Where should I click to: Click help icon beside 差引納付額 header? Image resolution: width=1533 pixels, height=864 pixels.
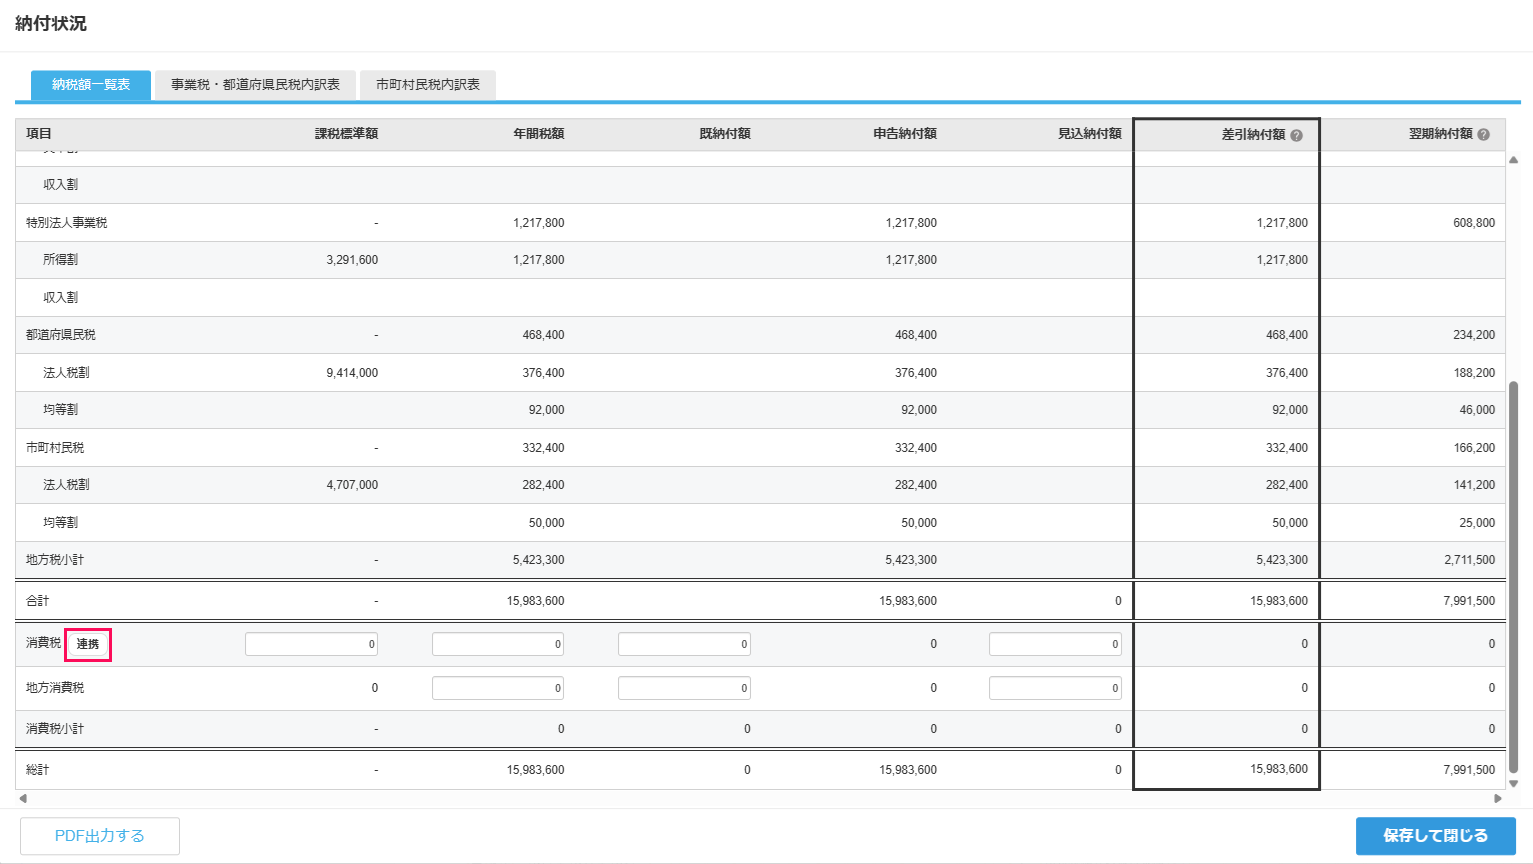coord(1296,135)
